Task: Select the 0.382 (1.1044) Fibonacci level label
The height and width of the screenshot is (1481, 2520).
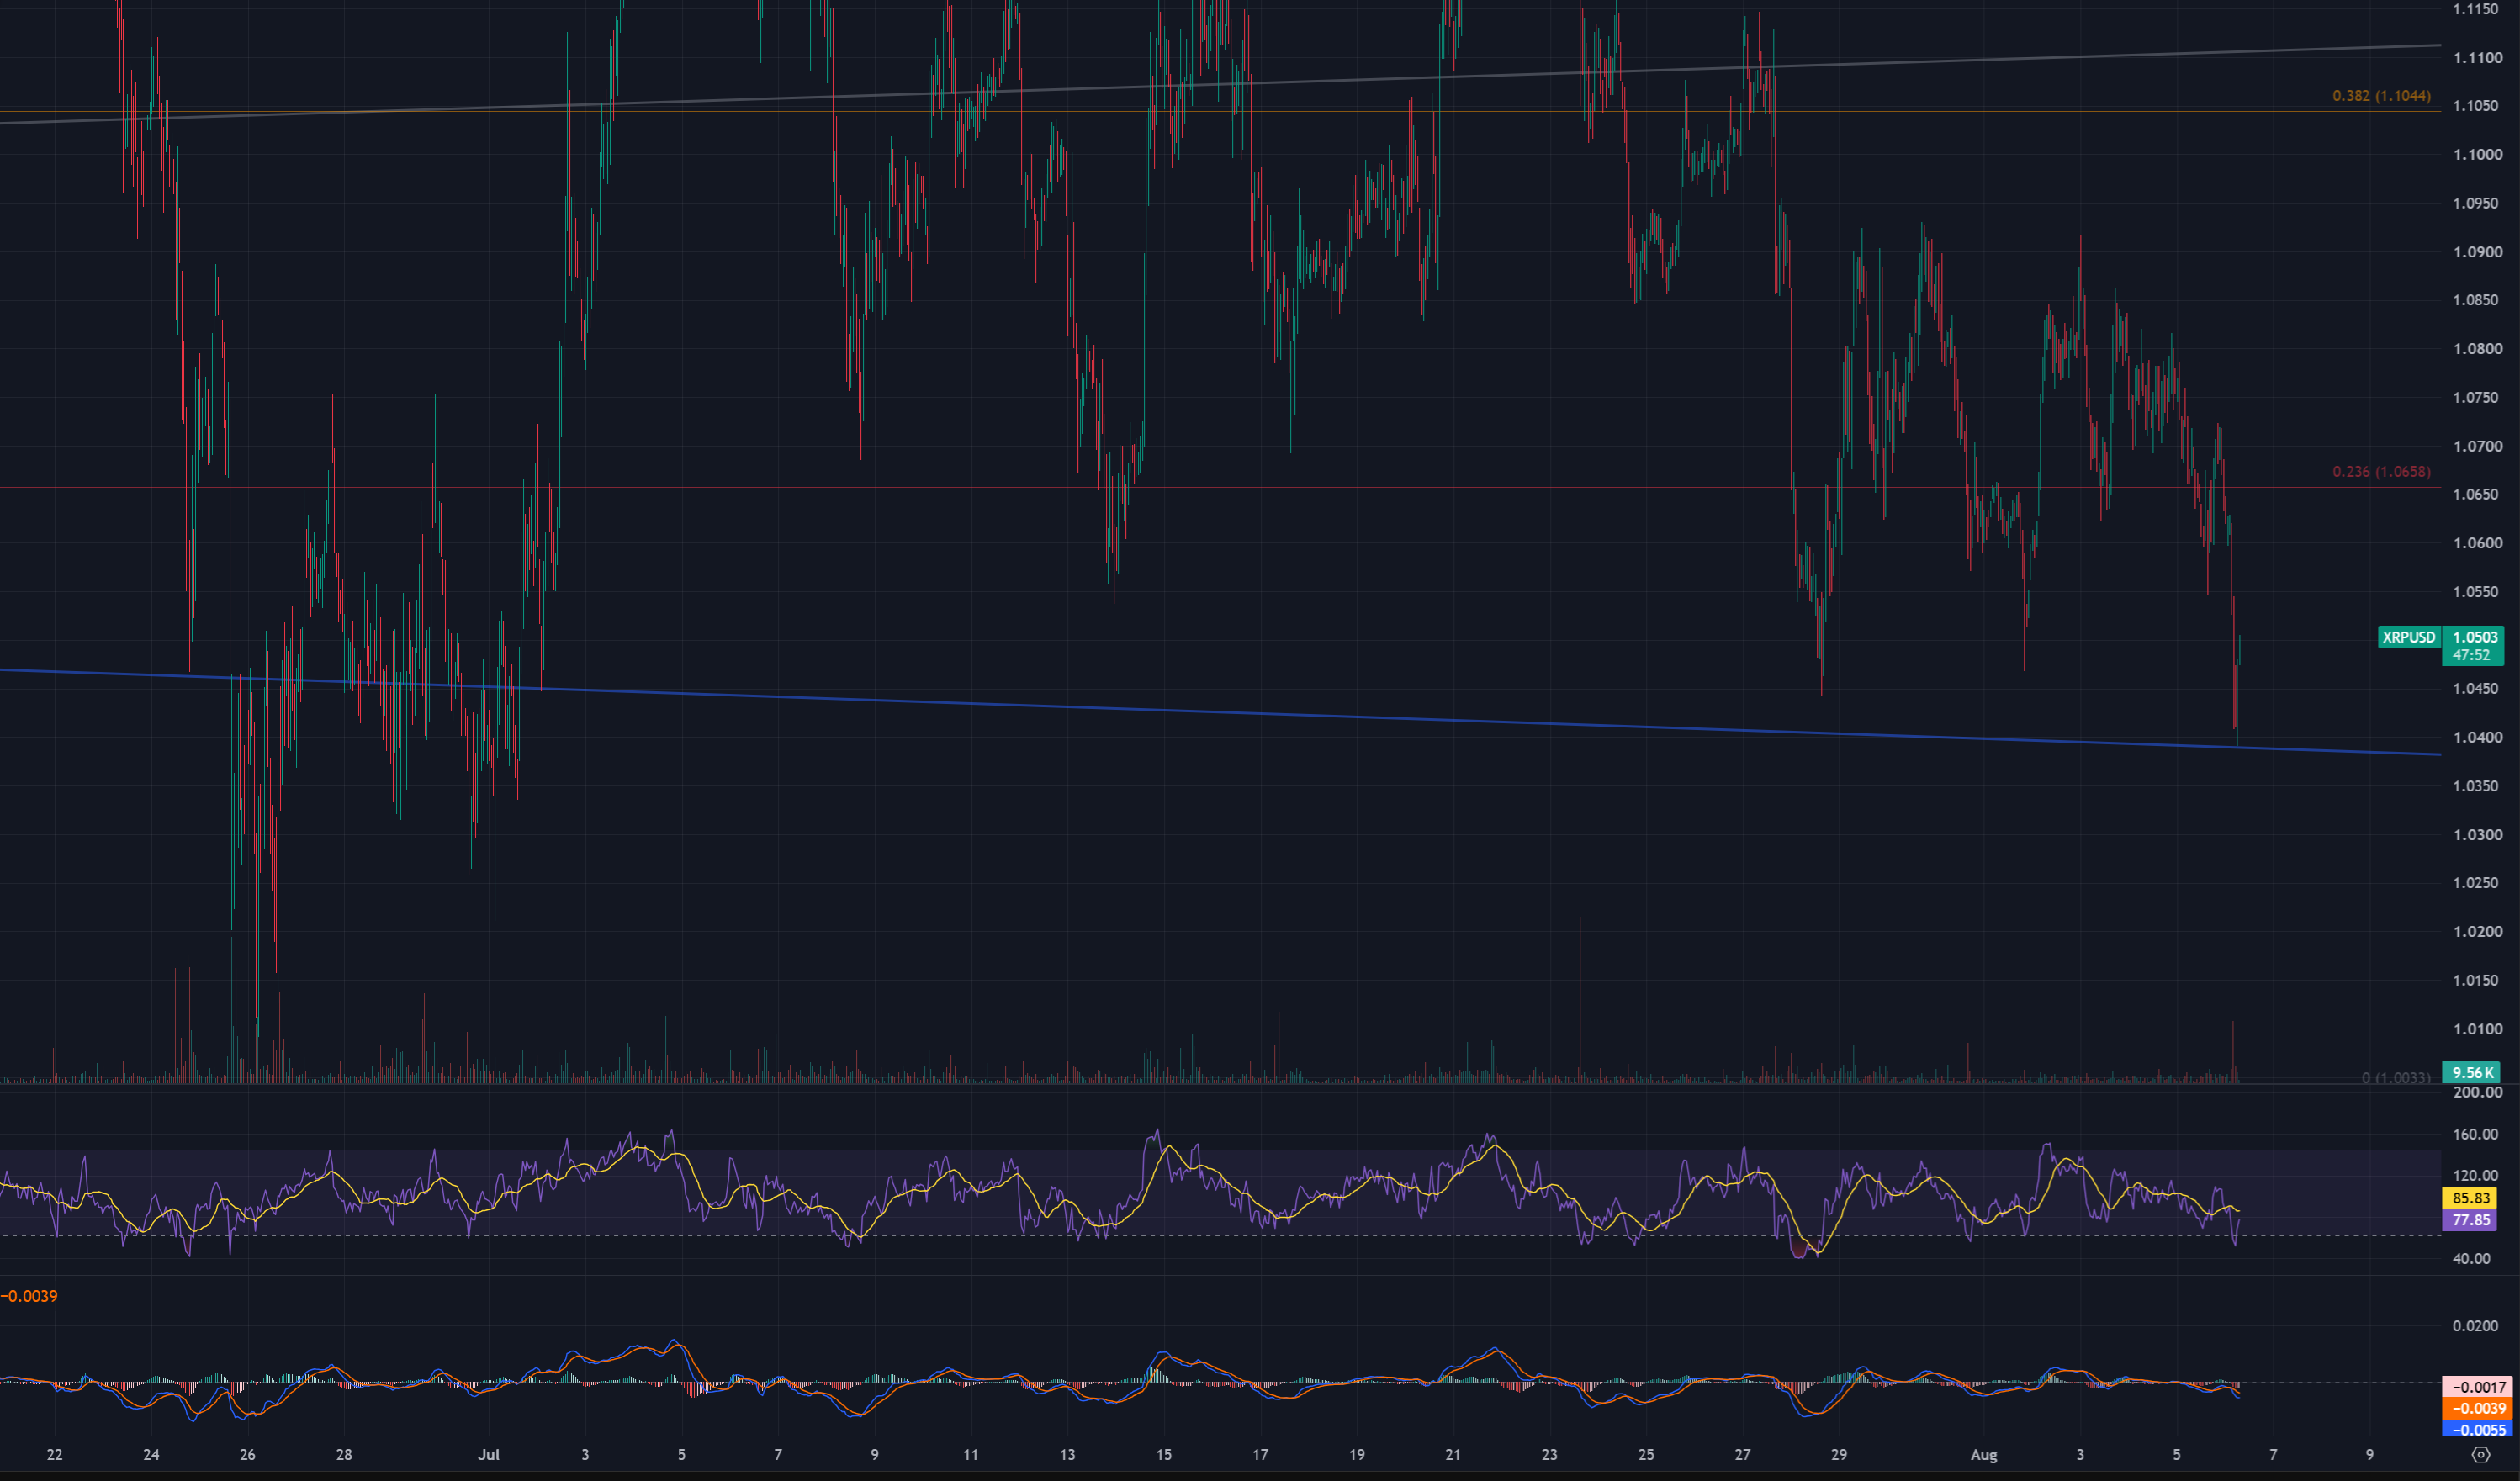Action: point(2381,96)
